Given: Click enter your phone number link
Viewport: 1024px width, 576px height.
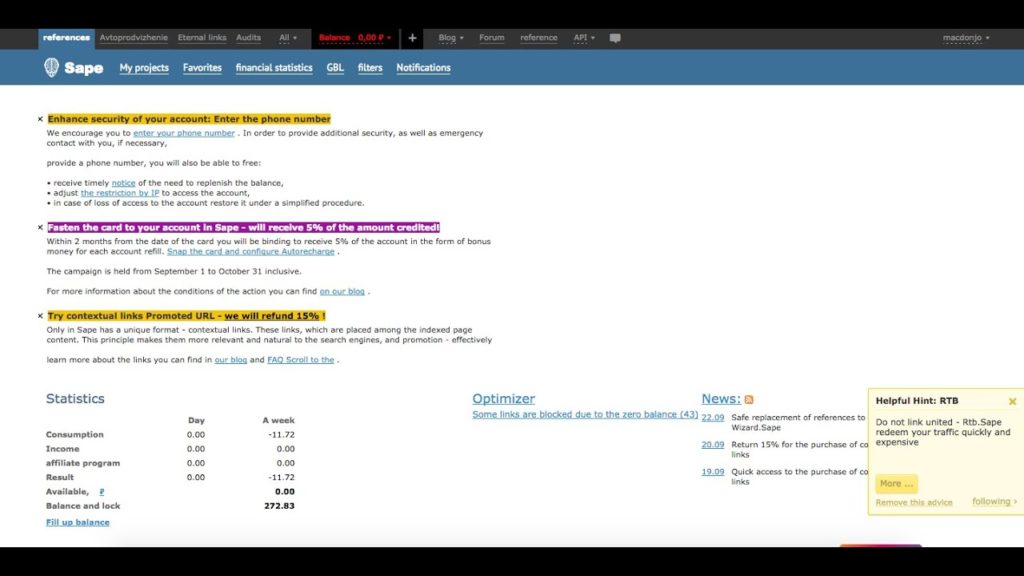Looking at the screenshot, I should point(184,133).
